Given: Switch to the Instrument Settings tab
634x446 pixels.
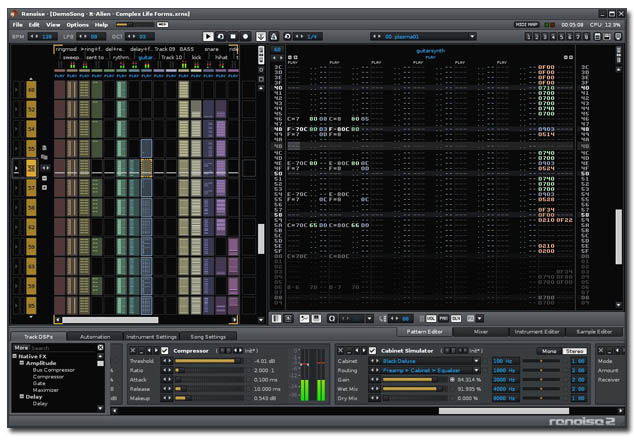Looking at the screenshot, I should click(151, 336).
